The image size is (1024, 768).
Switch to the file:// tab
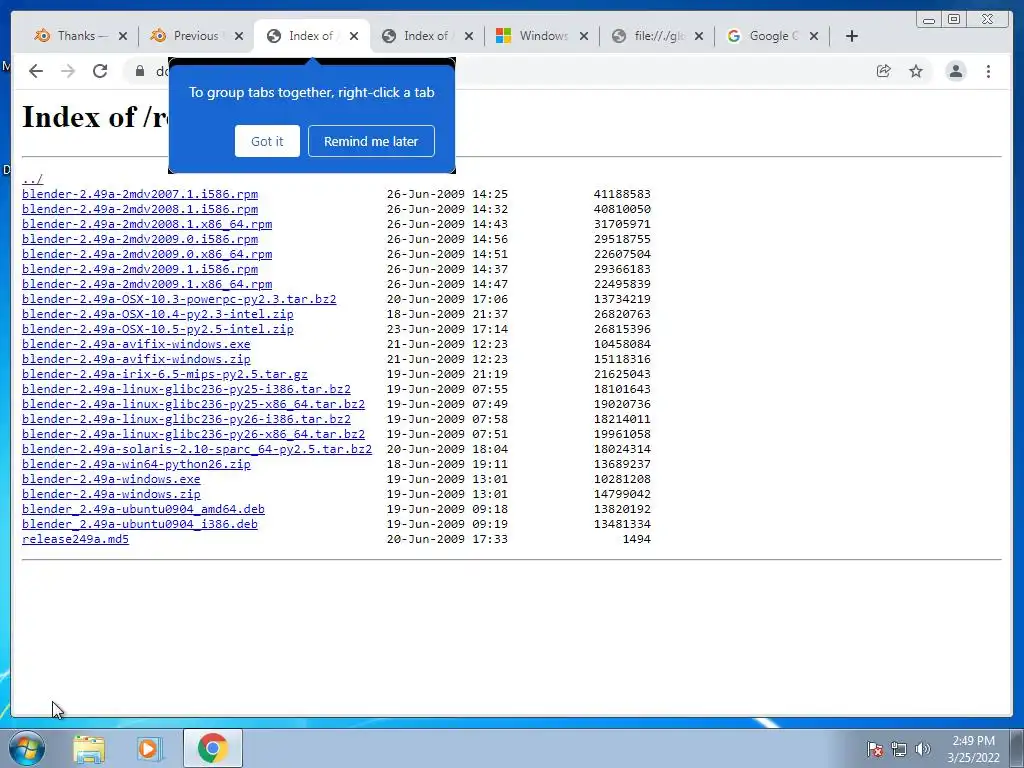[659, 36]
